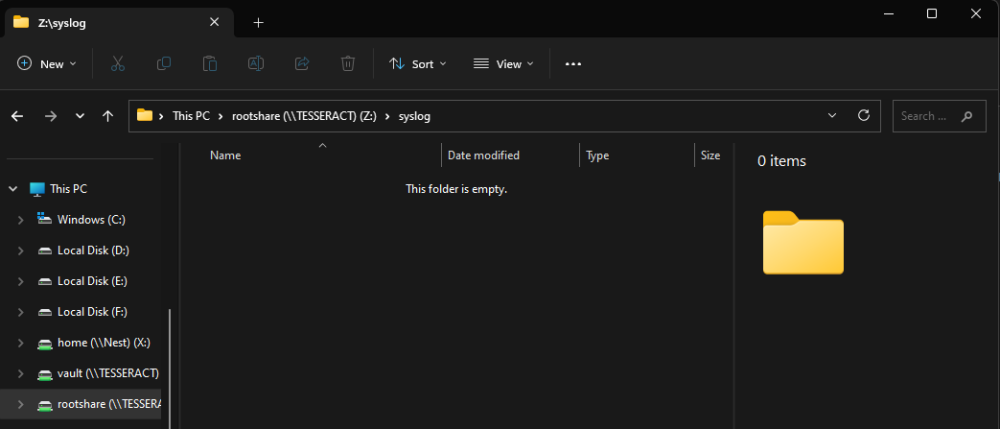This screenshot has height=429, width=1000.
Task: Expand the rootshare tree node in sidebar
Action: [21, 404]
